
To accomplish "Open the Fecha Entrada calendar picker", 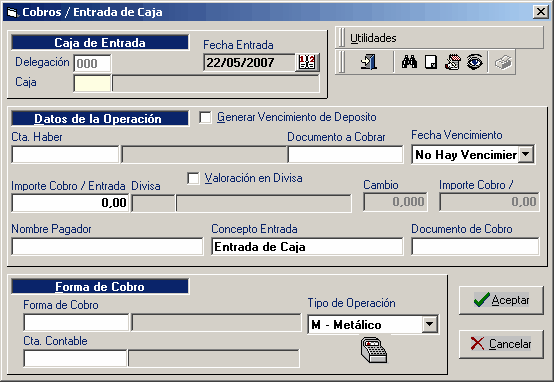I will 307,63.
